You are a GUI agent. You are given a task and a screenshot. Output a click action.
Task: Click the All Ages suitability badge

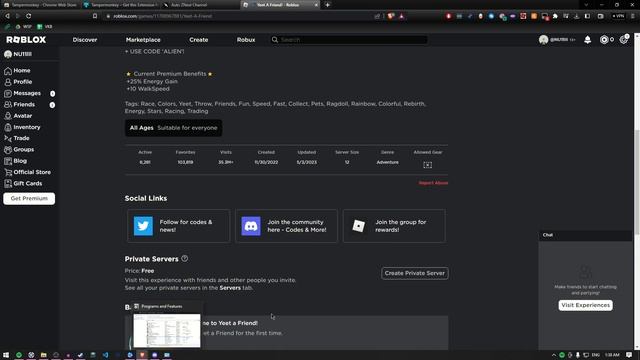point(173,128)
